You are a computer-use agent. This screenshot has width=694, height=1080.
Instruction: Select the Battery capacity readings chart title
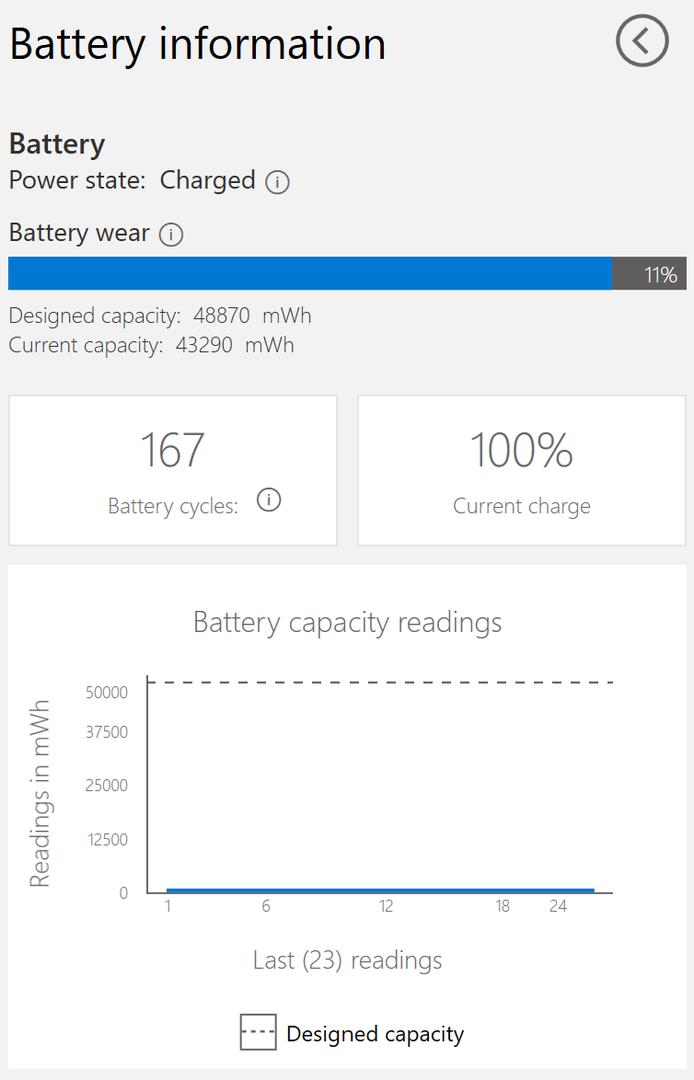click(347, 622)
